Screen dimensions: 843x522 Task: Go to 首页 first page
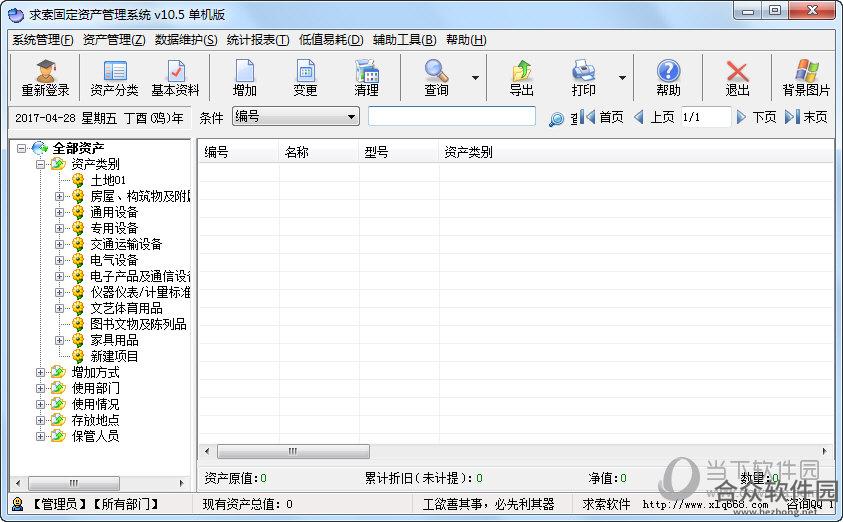click(x=602, y=117)
